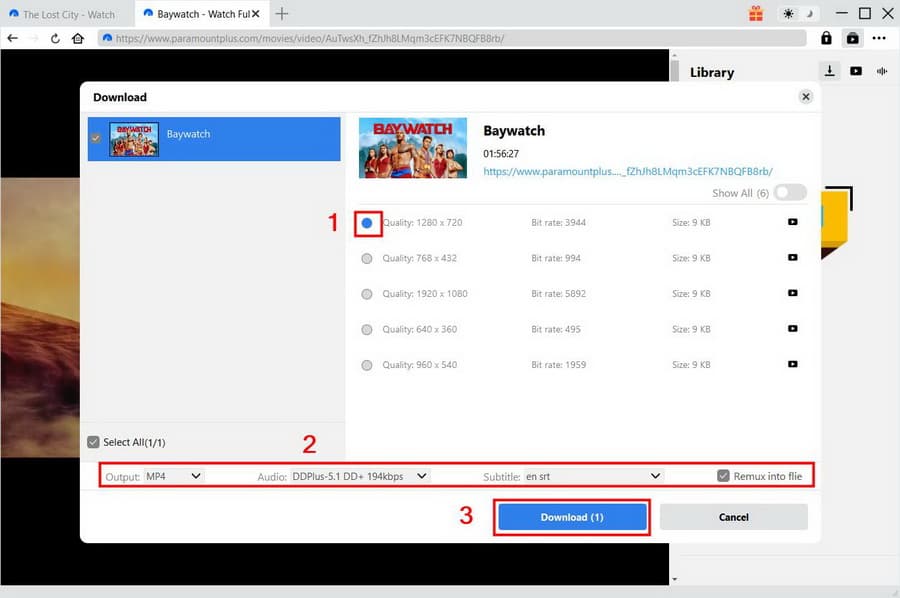Uncheck the Remux into file checkbox

(x=723, y=476)
